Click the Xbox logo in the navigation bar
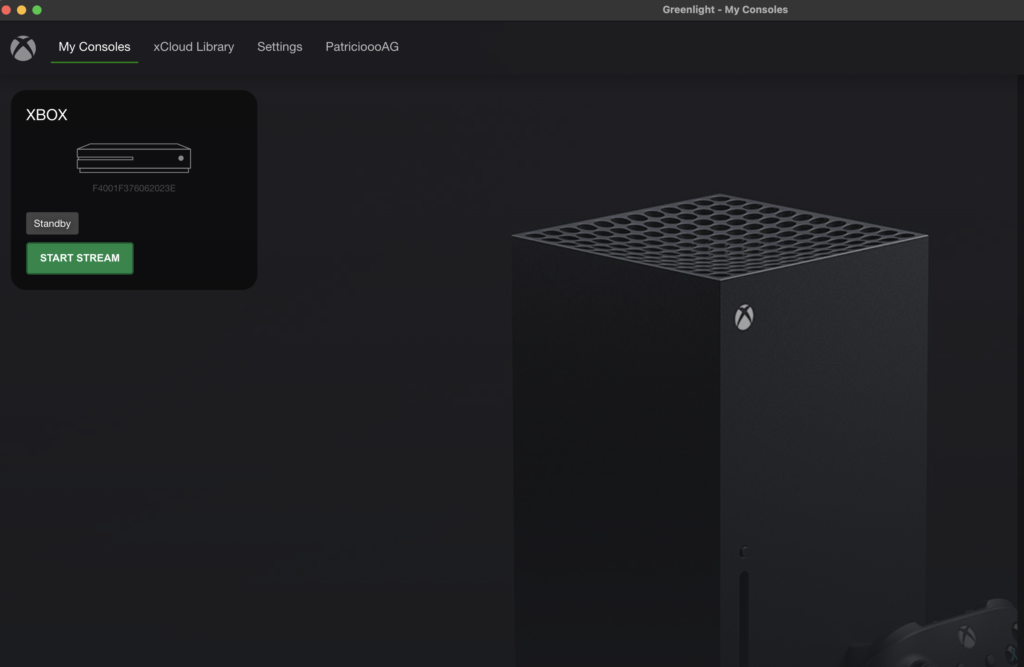 click(x=23, y=48)
